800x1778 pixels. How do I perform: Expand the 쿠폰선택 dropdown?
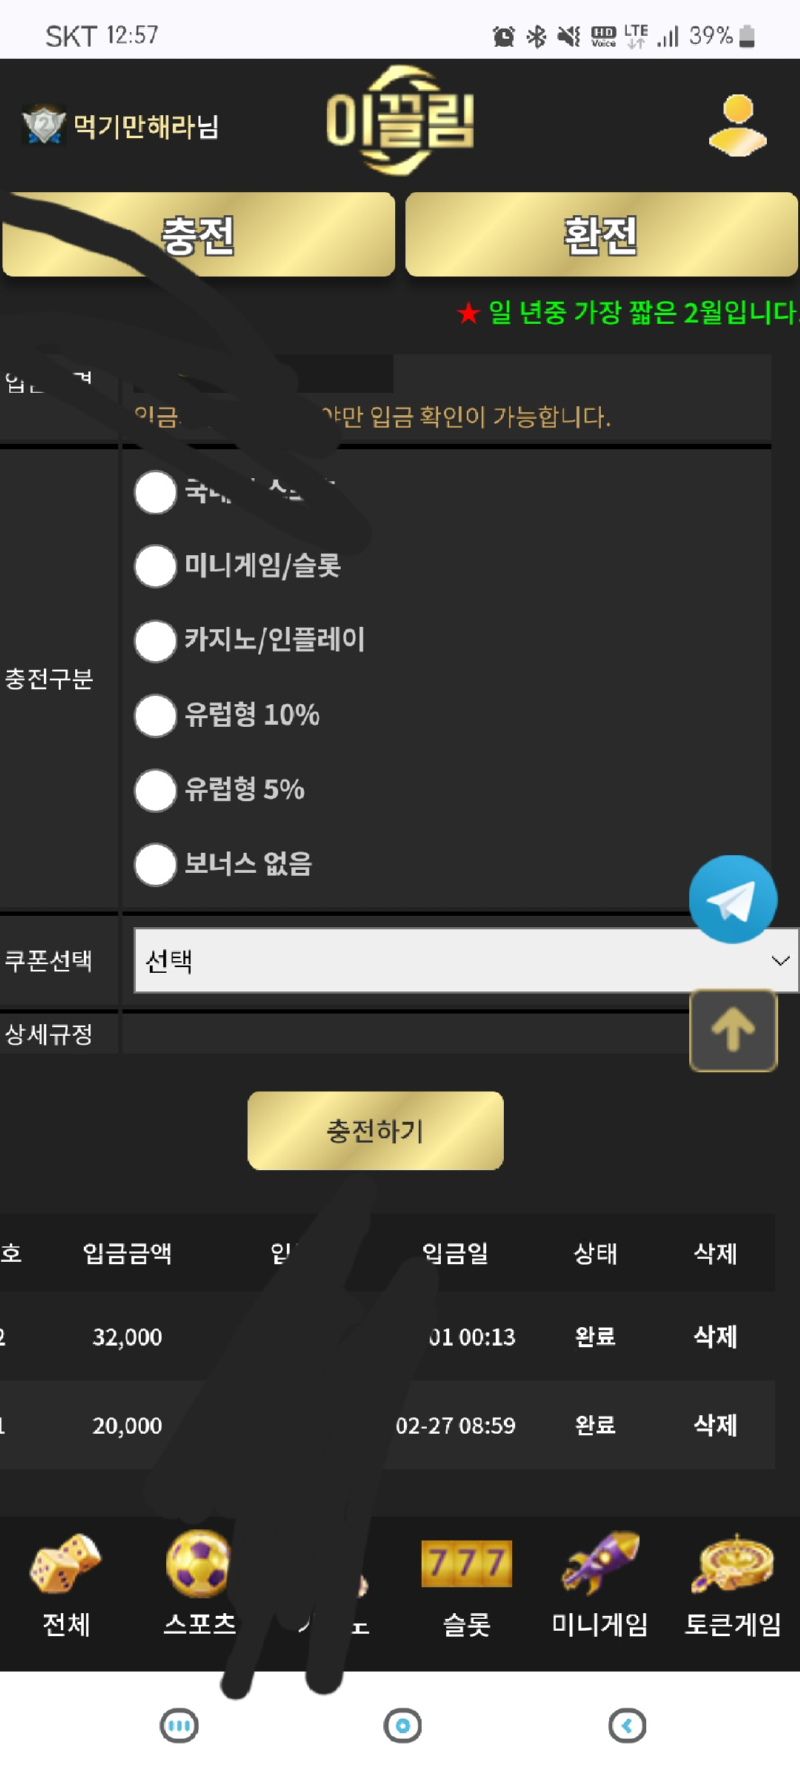(466, 960)
